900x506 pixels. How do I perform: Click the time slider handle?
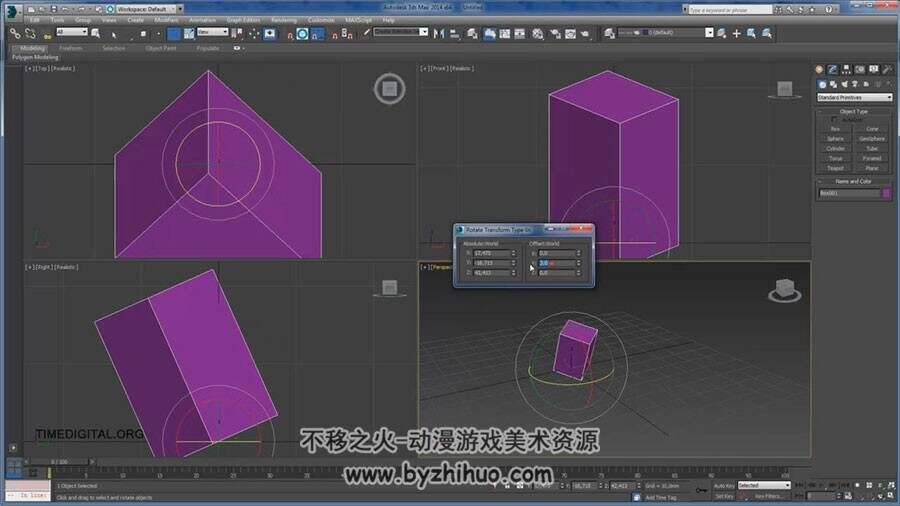[x=57, y=461]
